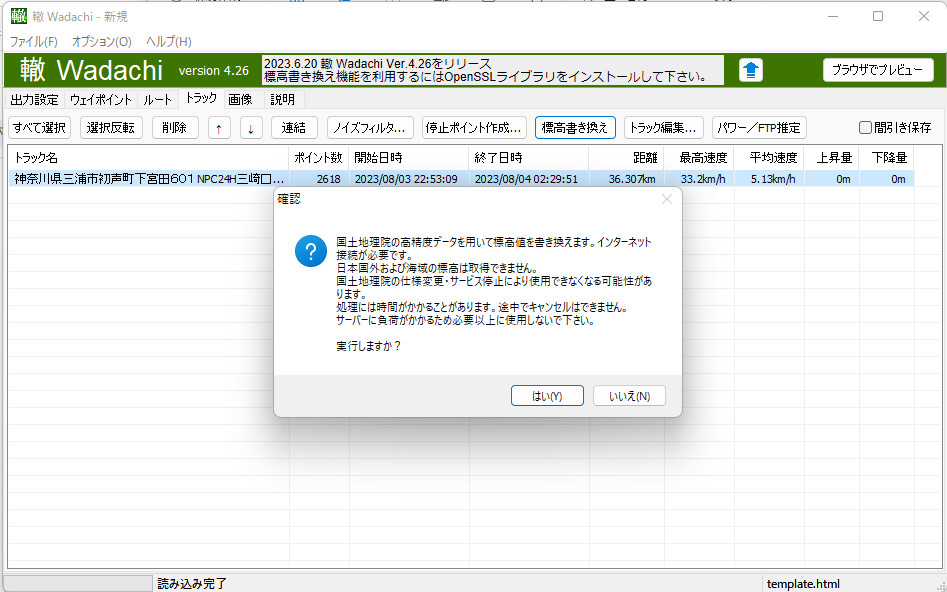
Task: Confirm with the はい(Y) button
Action: 547,396
